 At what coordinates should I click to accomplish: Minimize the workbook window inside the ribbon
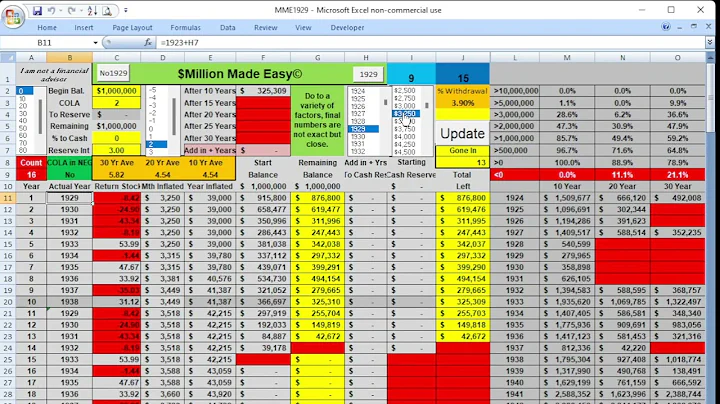click(x=680, y=28)
